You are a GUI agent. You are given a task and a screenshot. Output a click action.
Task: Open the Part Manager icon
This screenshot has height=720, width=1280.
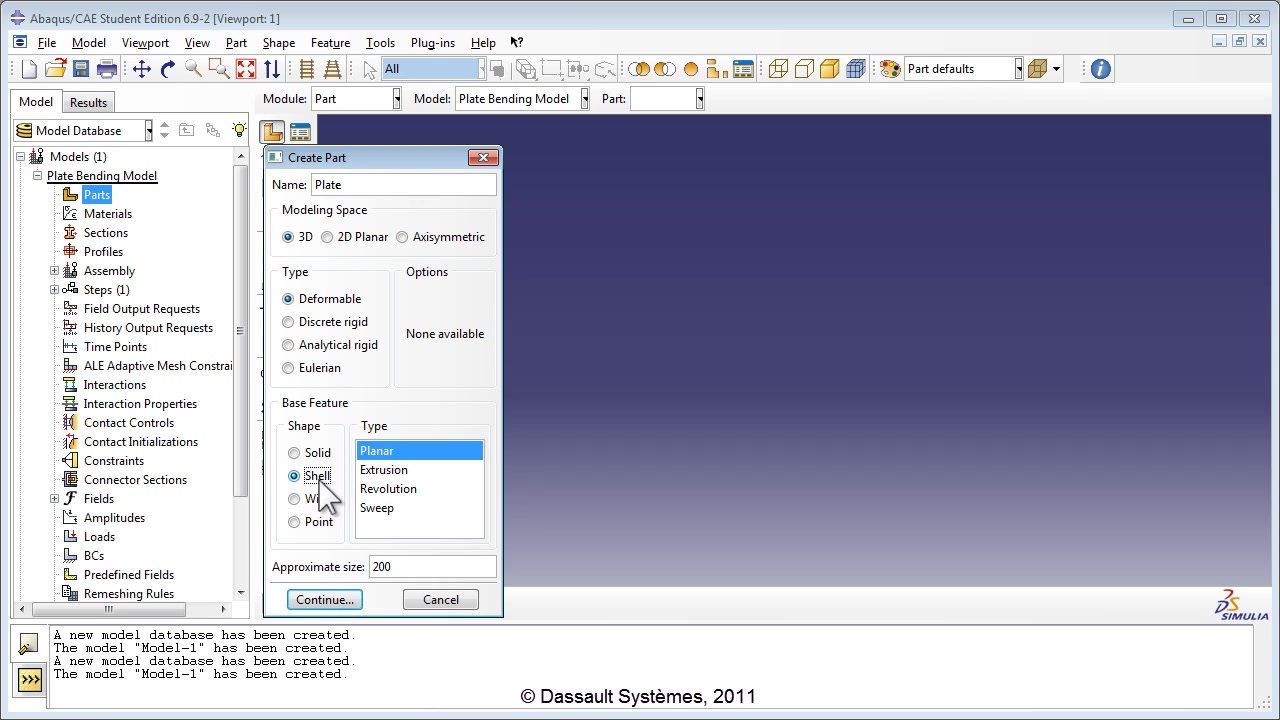click(300, 132)
